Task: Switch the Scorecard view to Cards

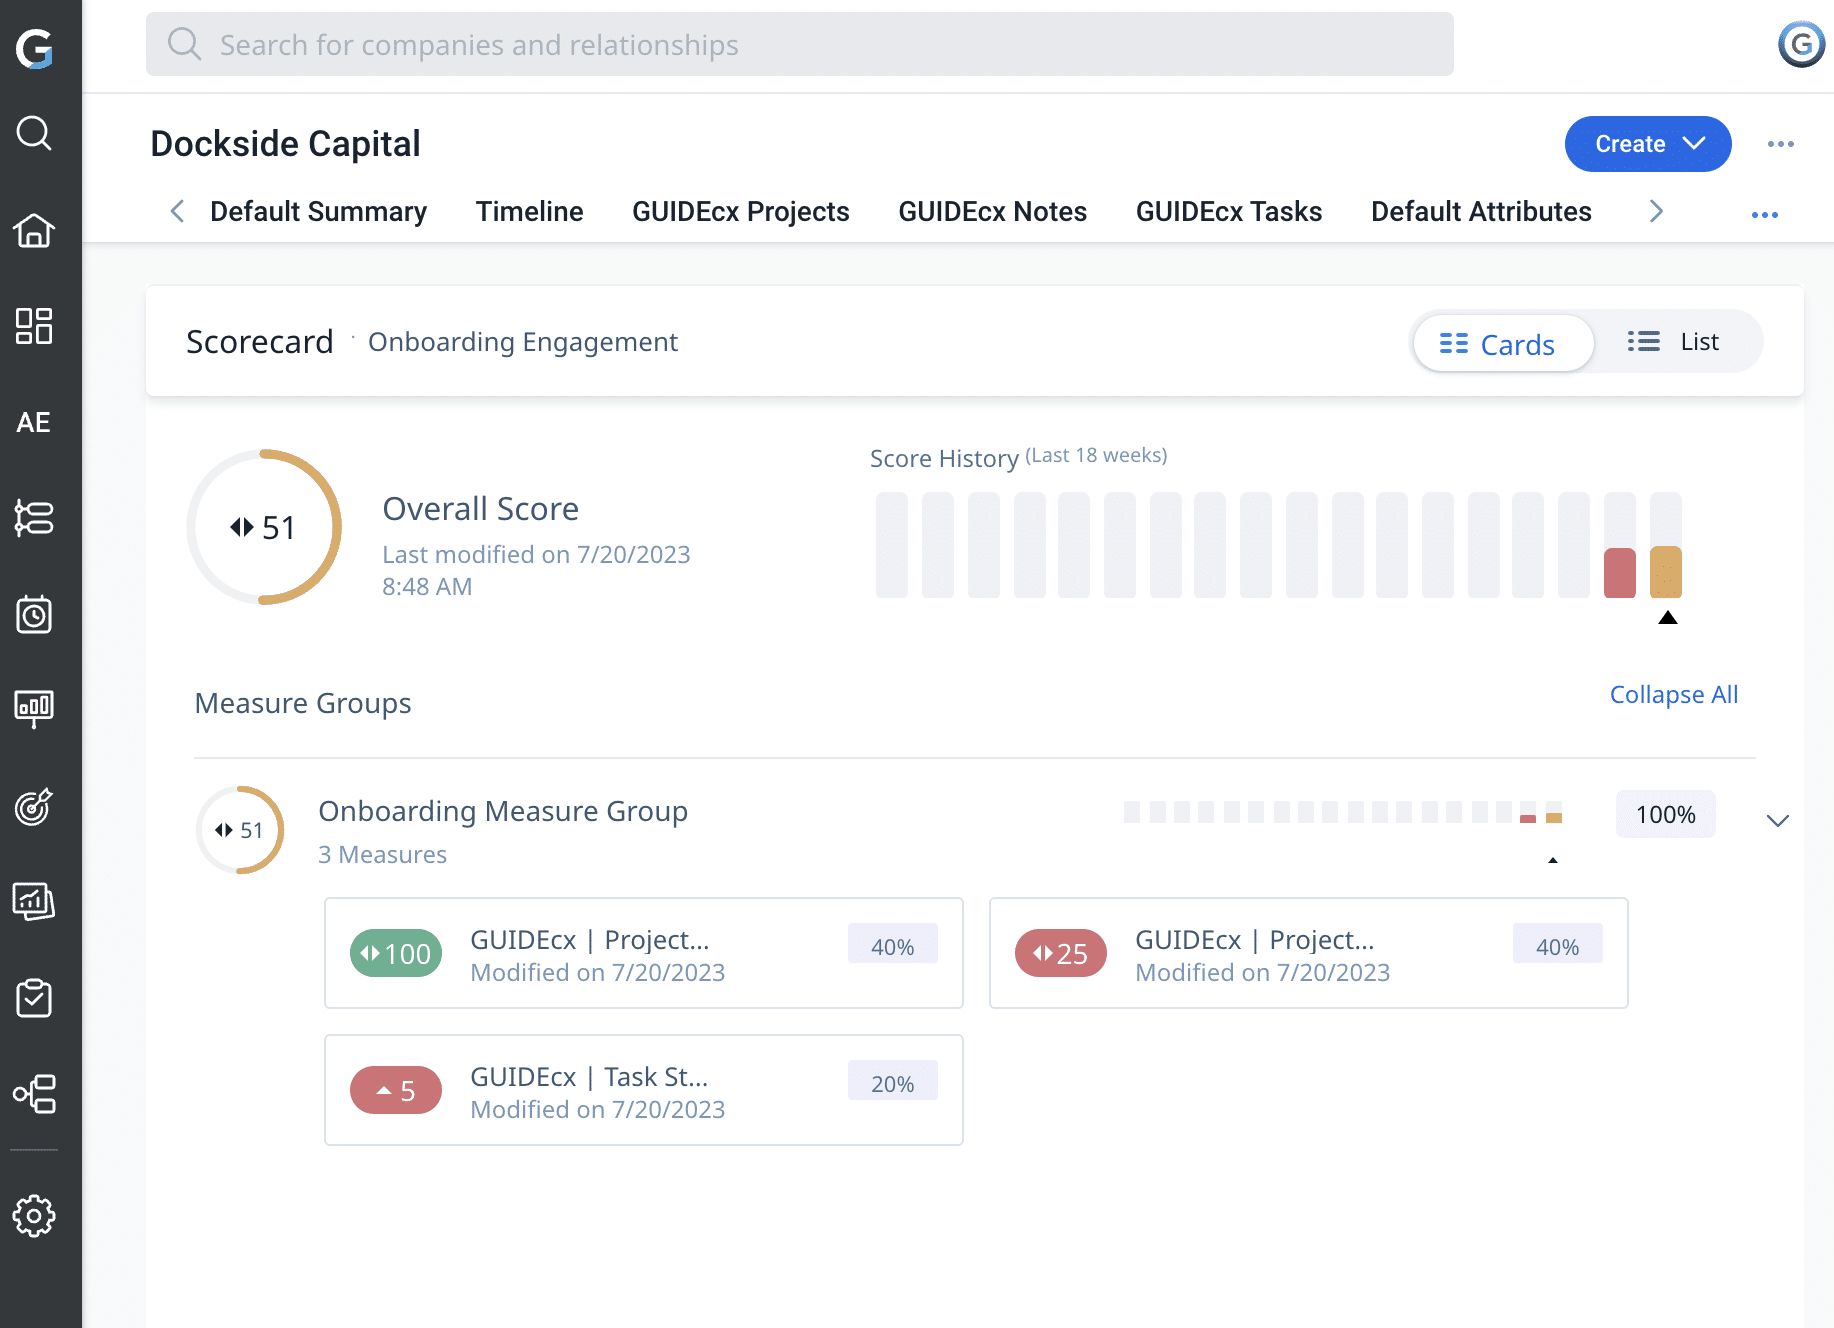Action: coord(1503,343)
